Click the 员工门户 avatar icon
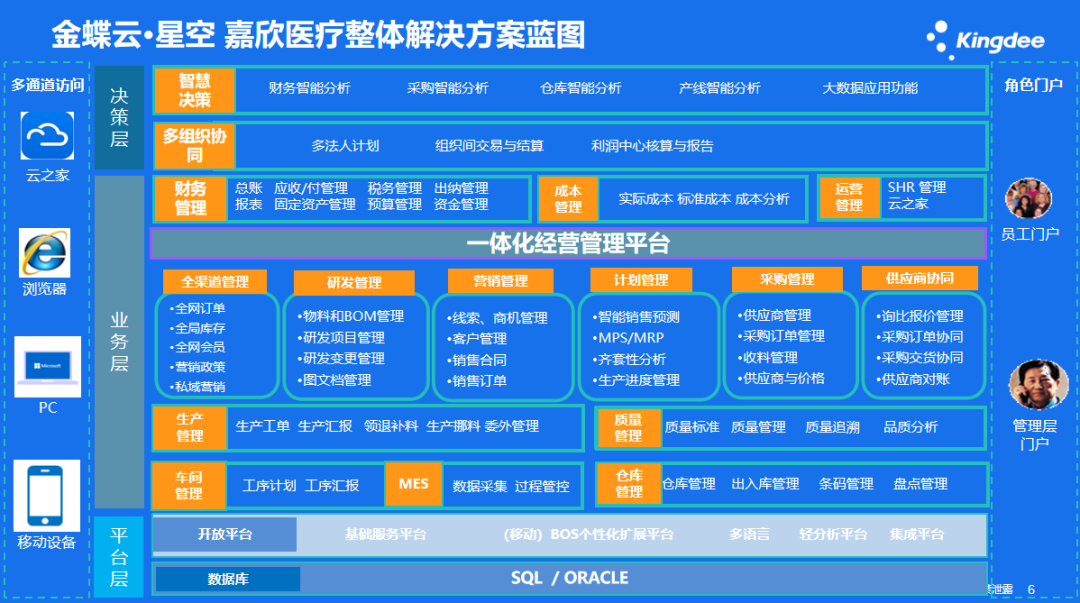 (1028, 200)
